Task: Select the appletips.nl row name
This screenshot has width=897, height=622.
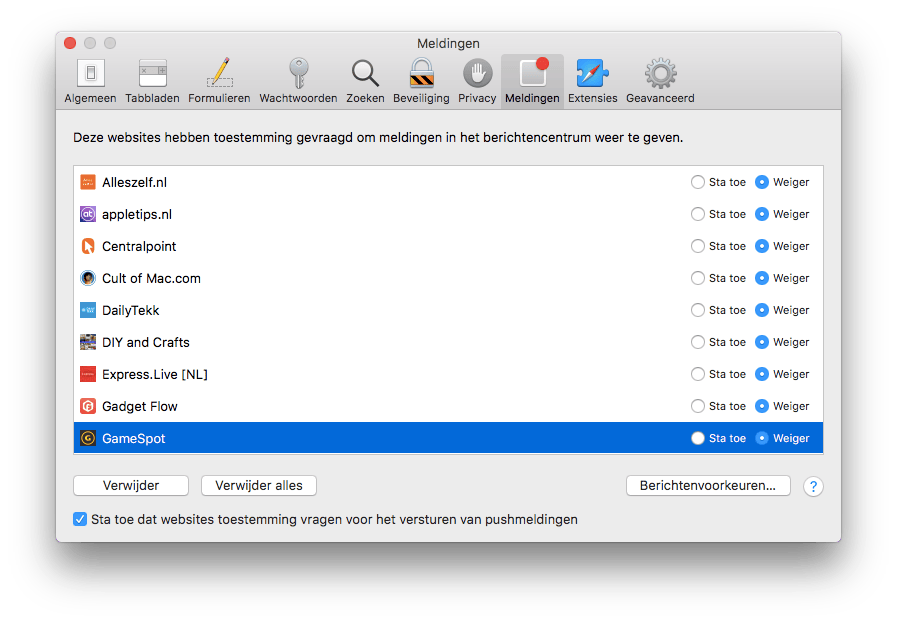Action: [x=137, y=215]
